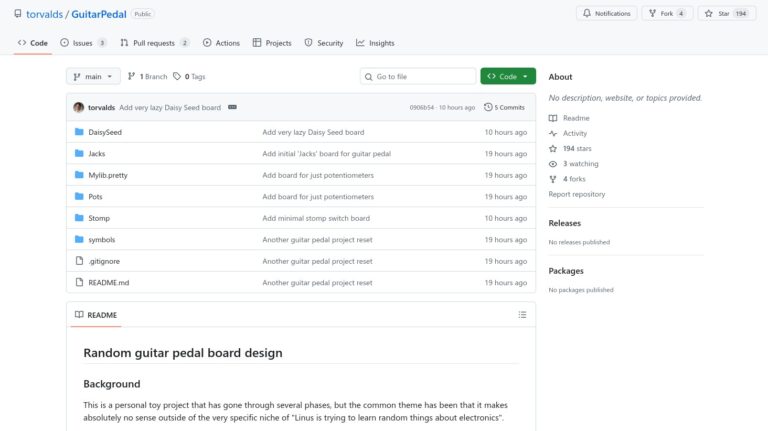Click the Activity link in About

(x=575, y=133)
